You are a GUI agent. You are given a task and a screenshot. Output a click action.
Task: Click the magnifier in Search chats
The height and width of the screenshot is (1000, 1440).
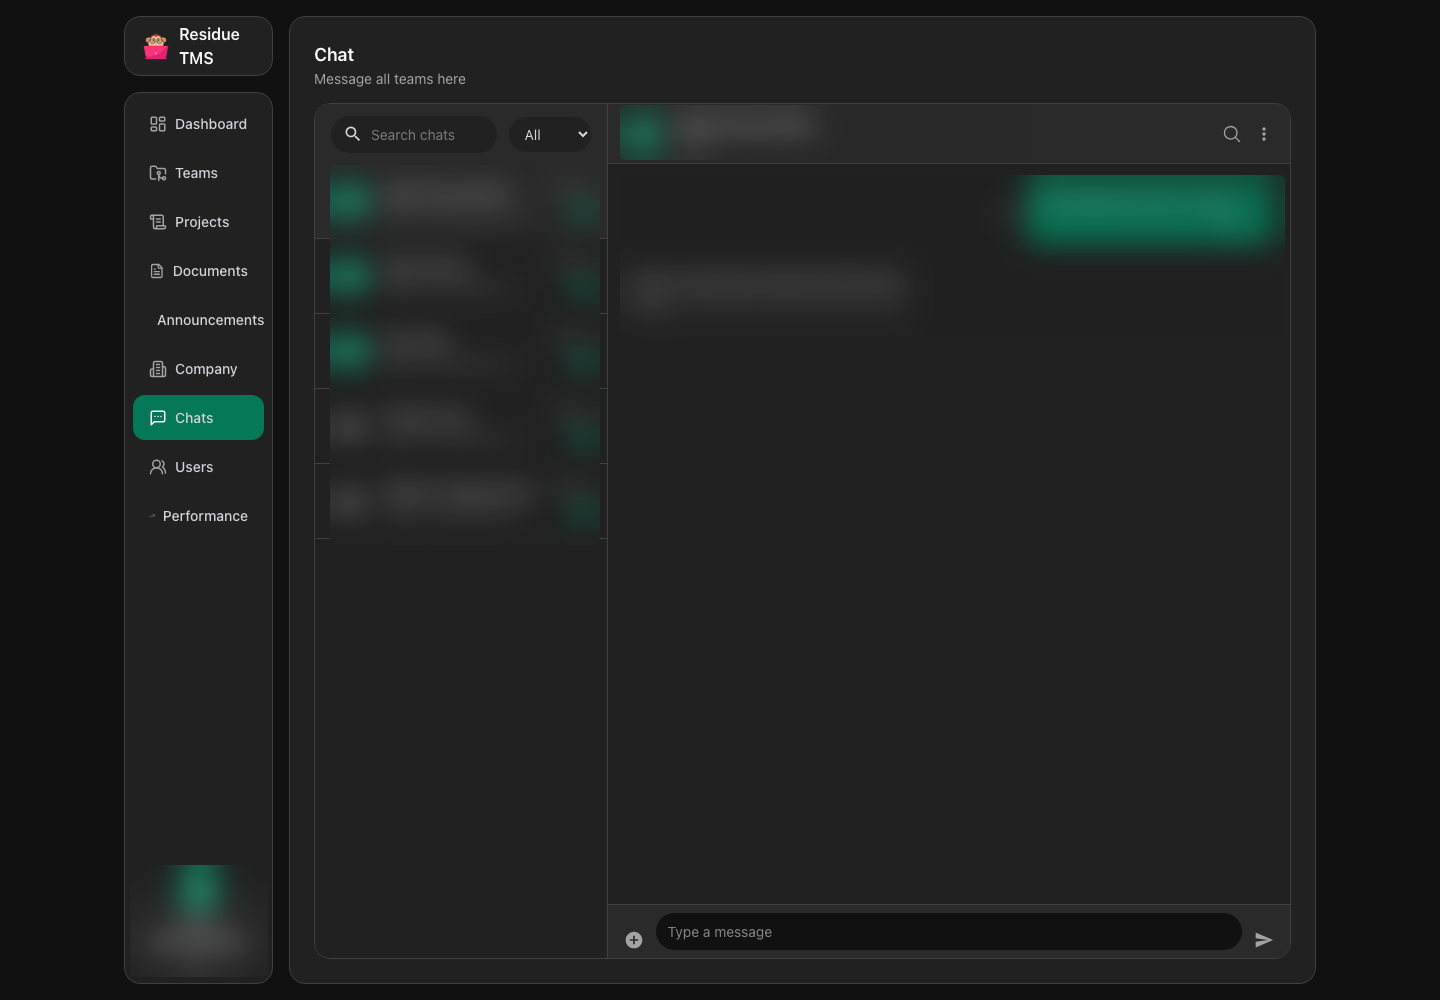(x=353, y=134)
